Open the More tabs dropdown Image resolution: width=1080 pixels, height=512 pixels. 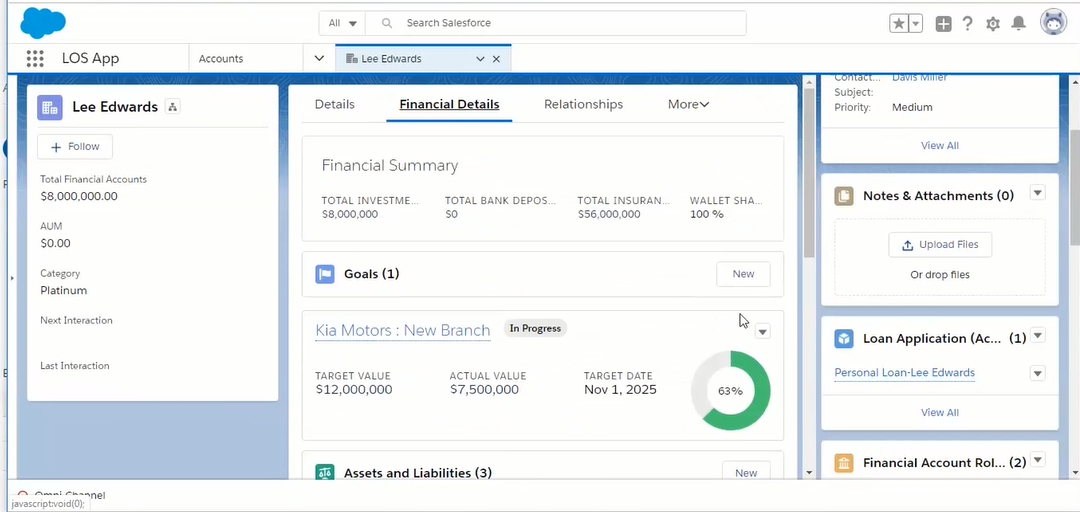(688, 104)
